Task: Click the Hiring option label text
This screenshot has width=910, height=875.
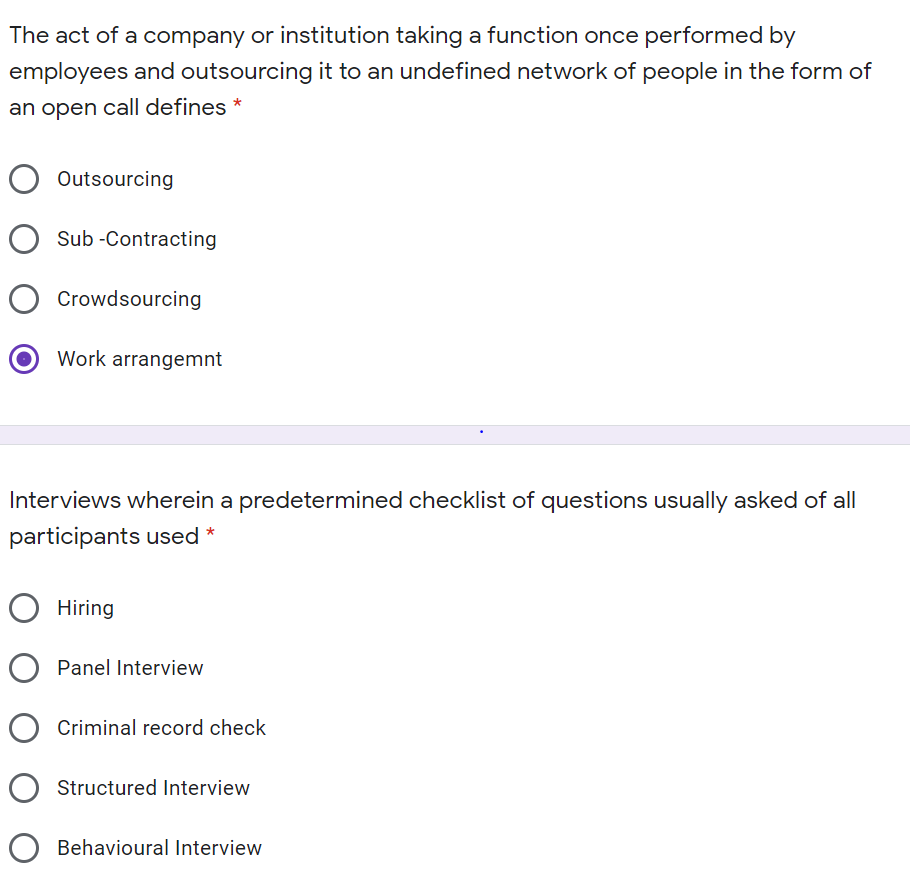Action: [x=85, y=608]
